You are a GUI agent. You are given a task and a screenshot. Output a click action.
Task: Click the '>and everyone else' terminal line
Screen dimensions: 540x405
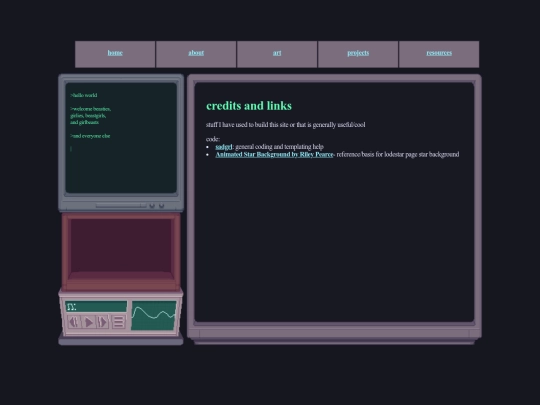tap(90, 136)
